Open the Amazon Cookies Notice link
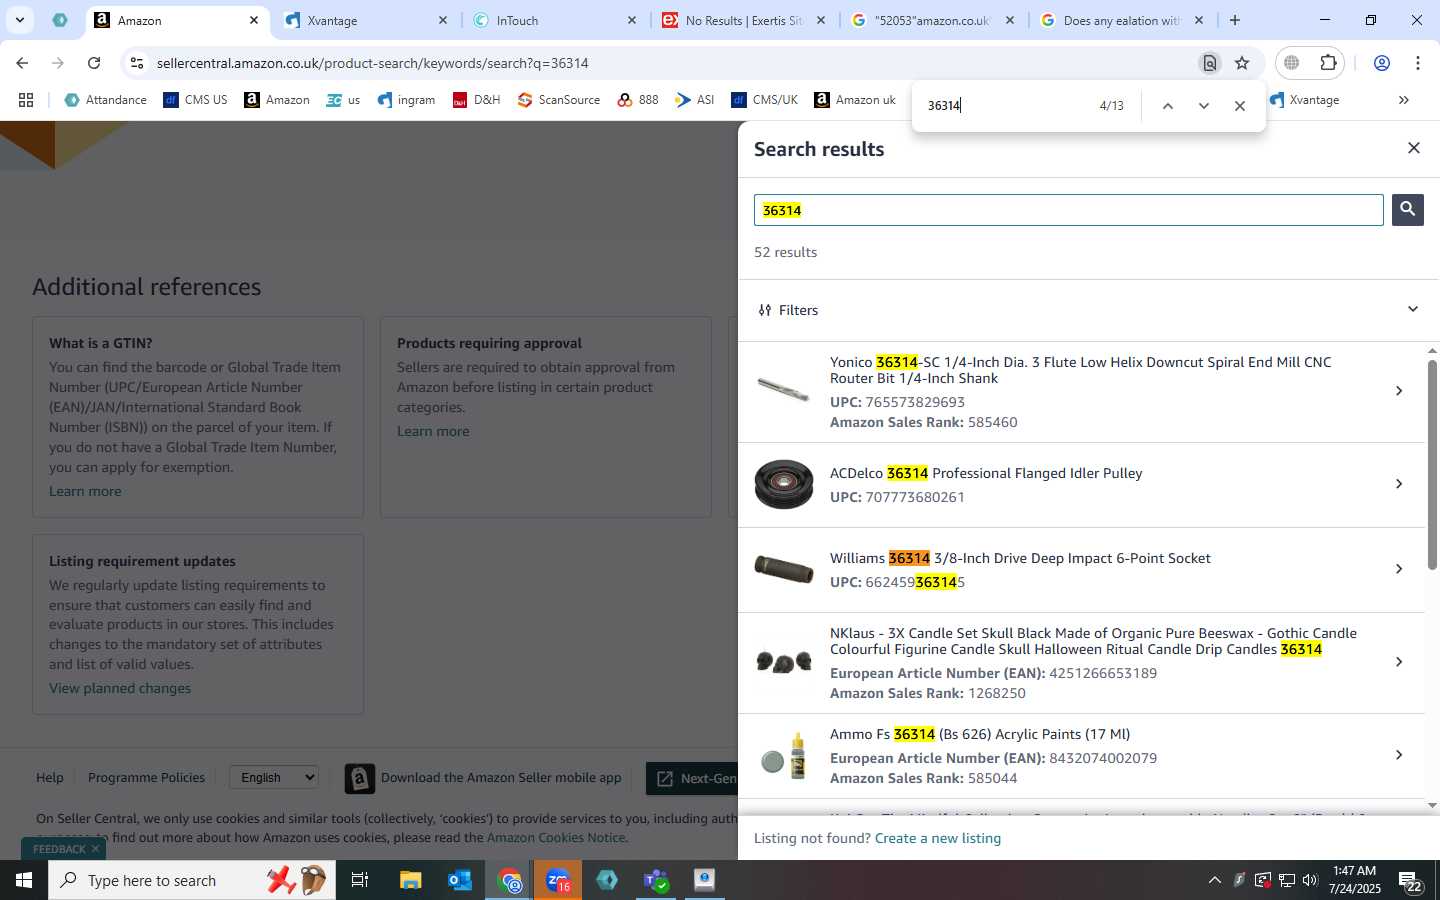The width and height of the screenshot is (1440, 900). tap(556, 838)
